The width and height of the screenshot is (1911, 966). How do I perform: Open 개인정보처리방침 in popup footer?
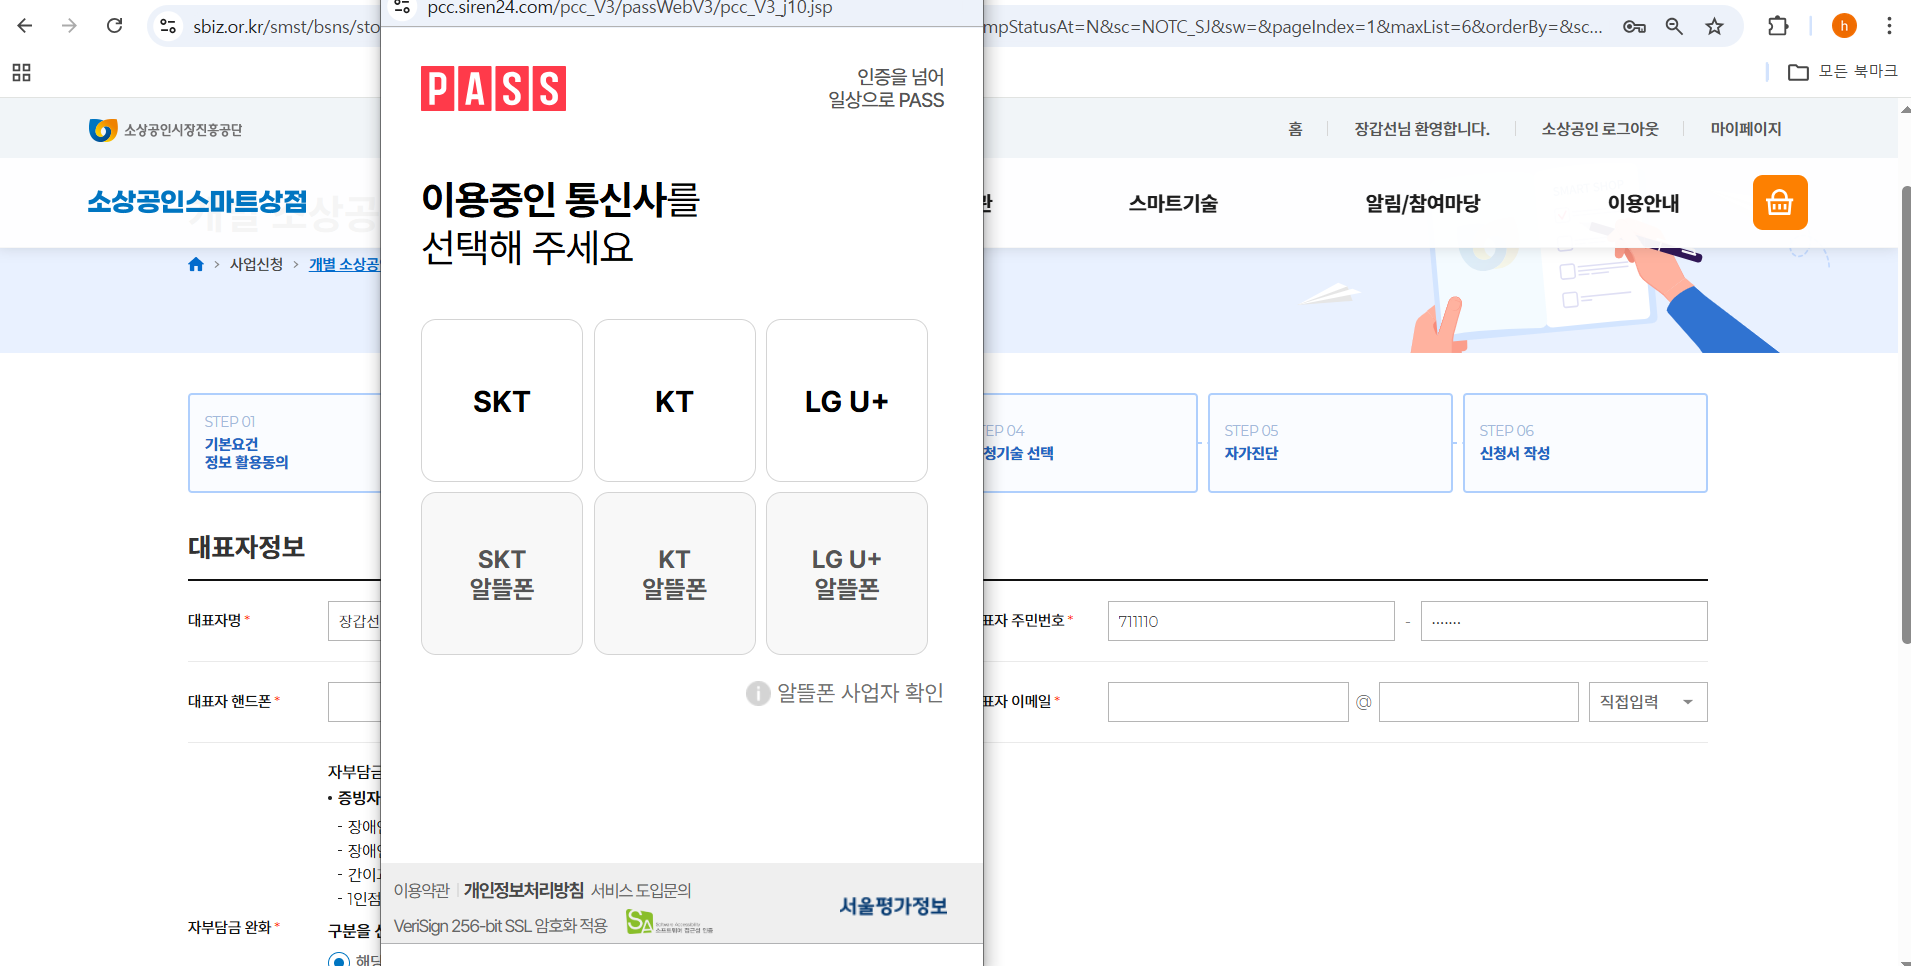pos(523,890)
